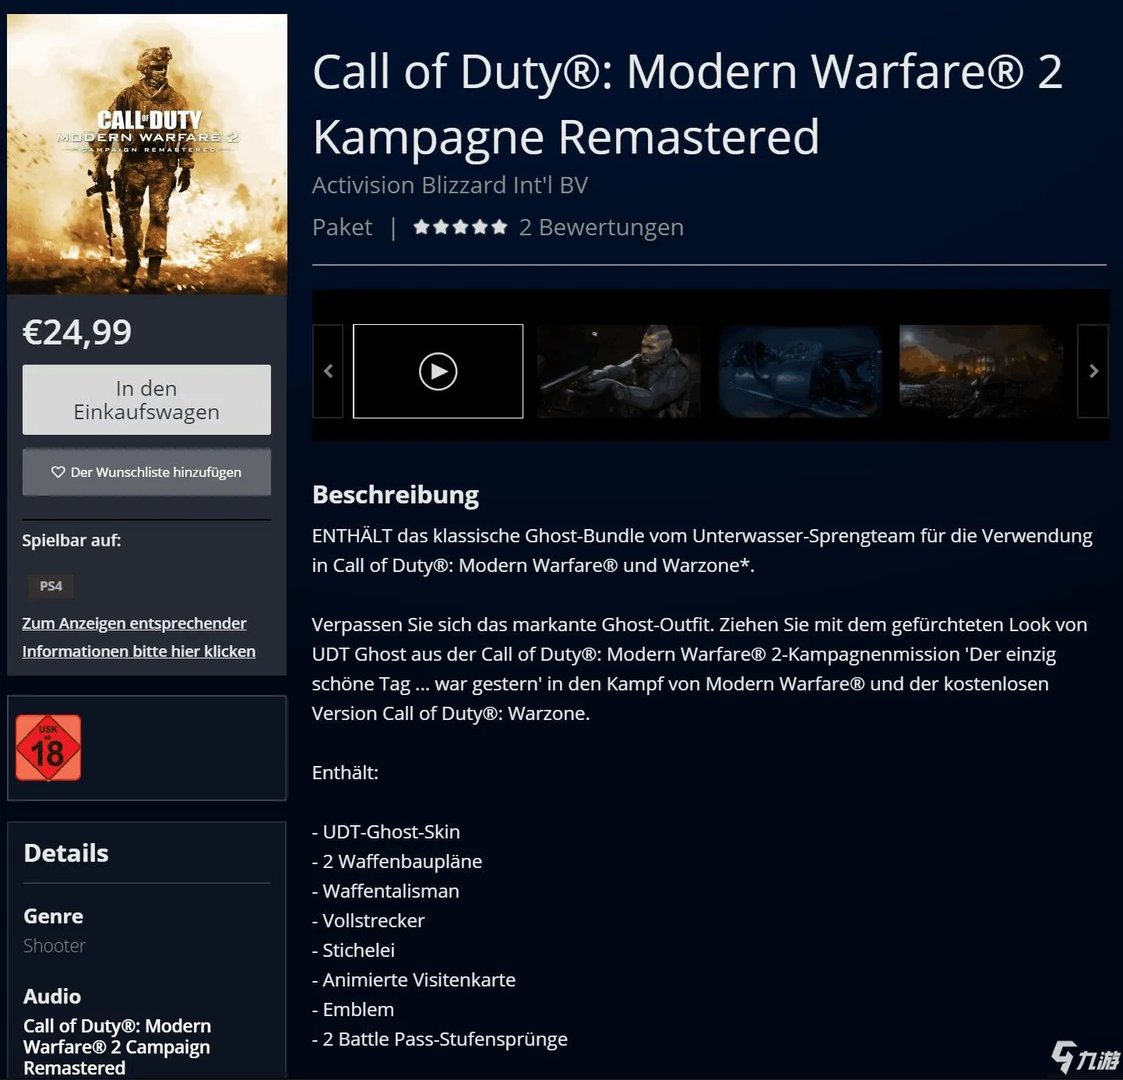Click the next media carousel arrow
The width and height of the screenshot is (1123, 1080).
point(1093,371)
